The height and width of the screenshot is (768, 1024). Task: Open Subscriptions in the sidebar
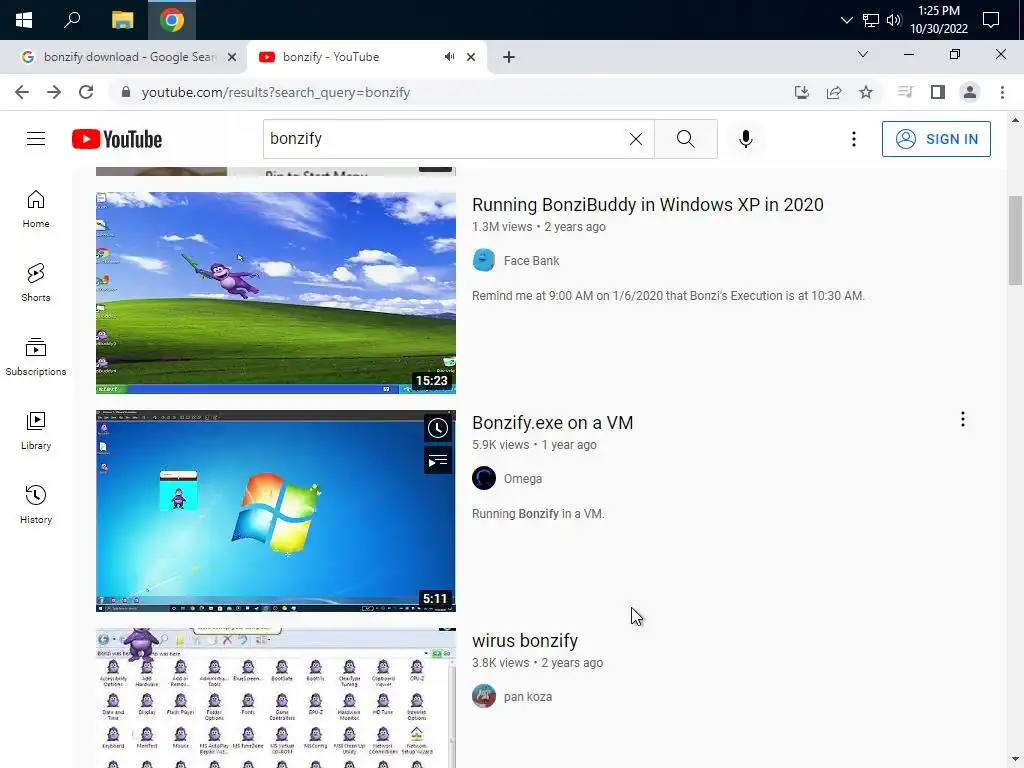point(36,357)
